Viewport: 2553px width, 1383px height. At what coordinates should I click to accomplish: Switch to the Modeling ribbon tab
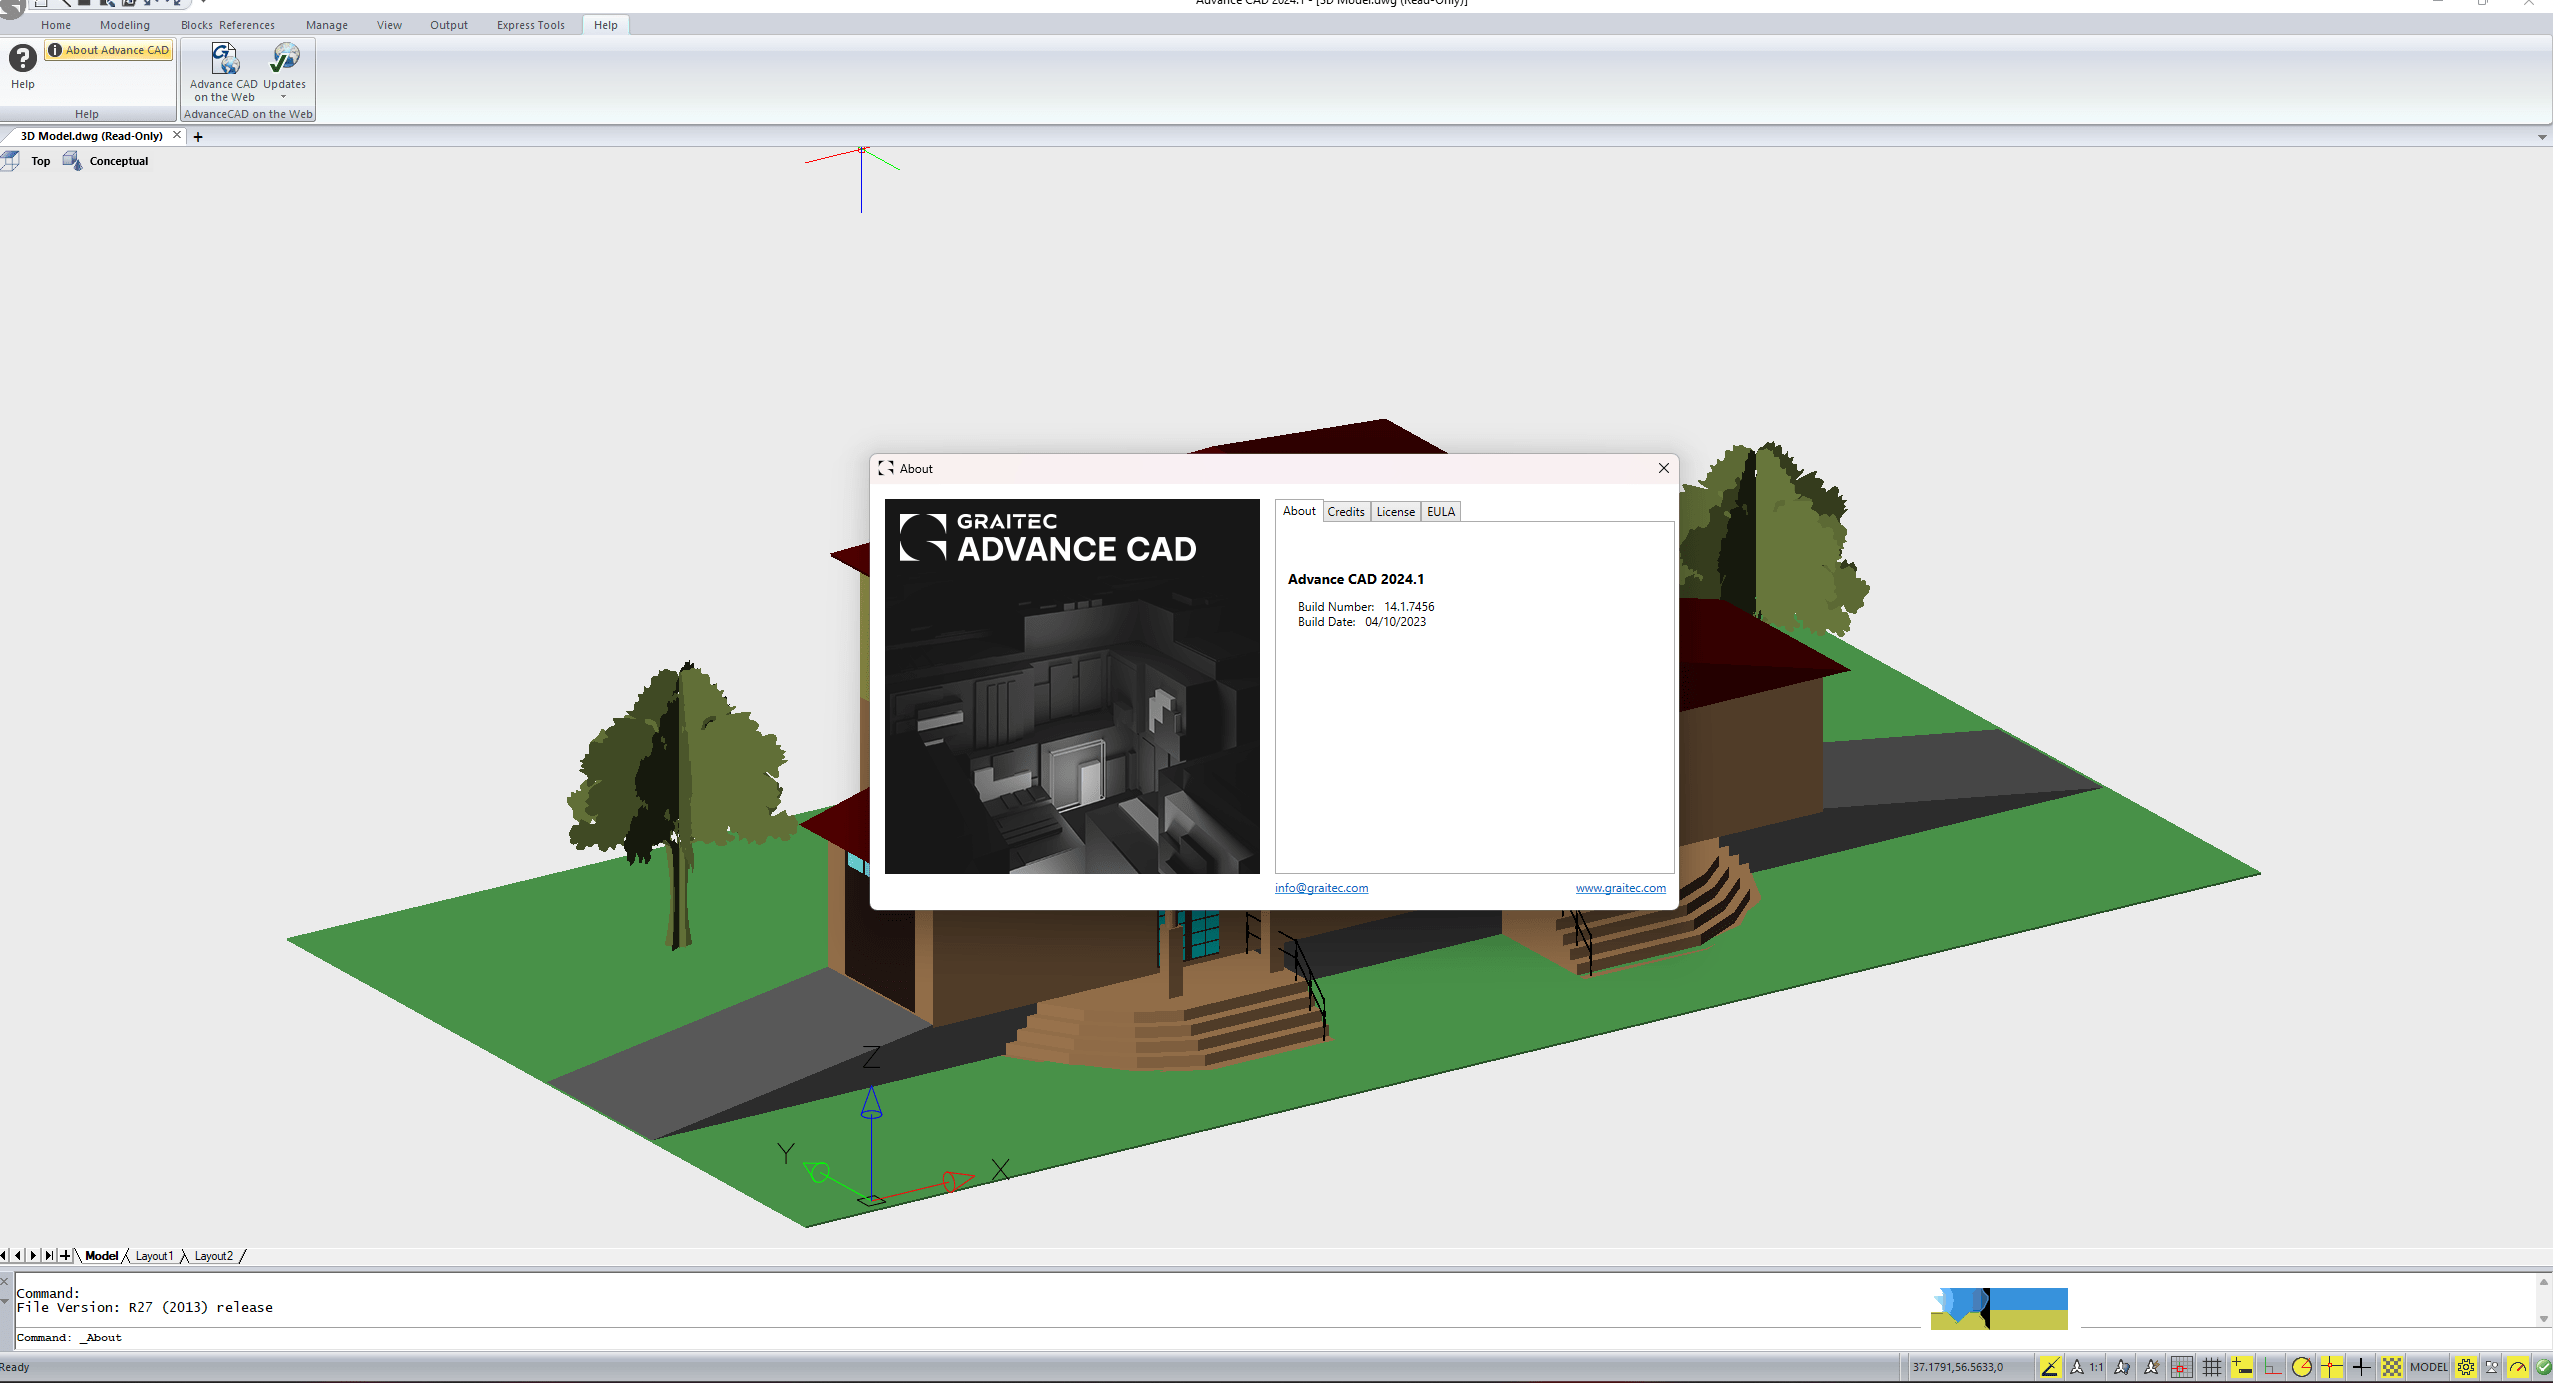point(125,25)
